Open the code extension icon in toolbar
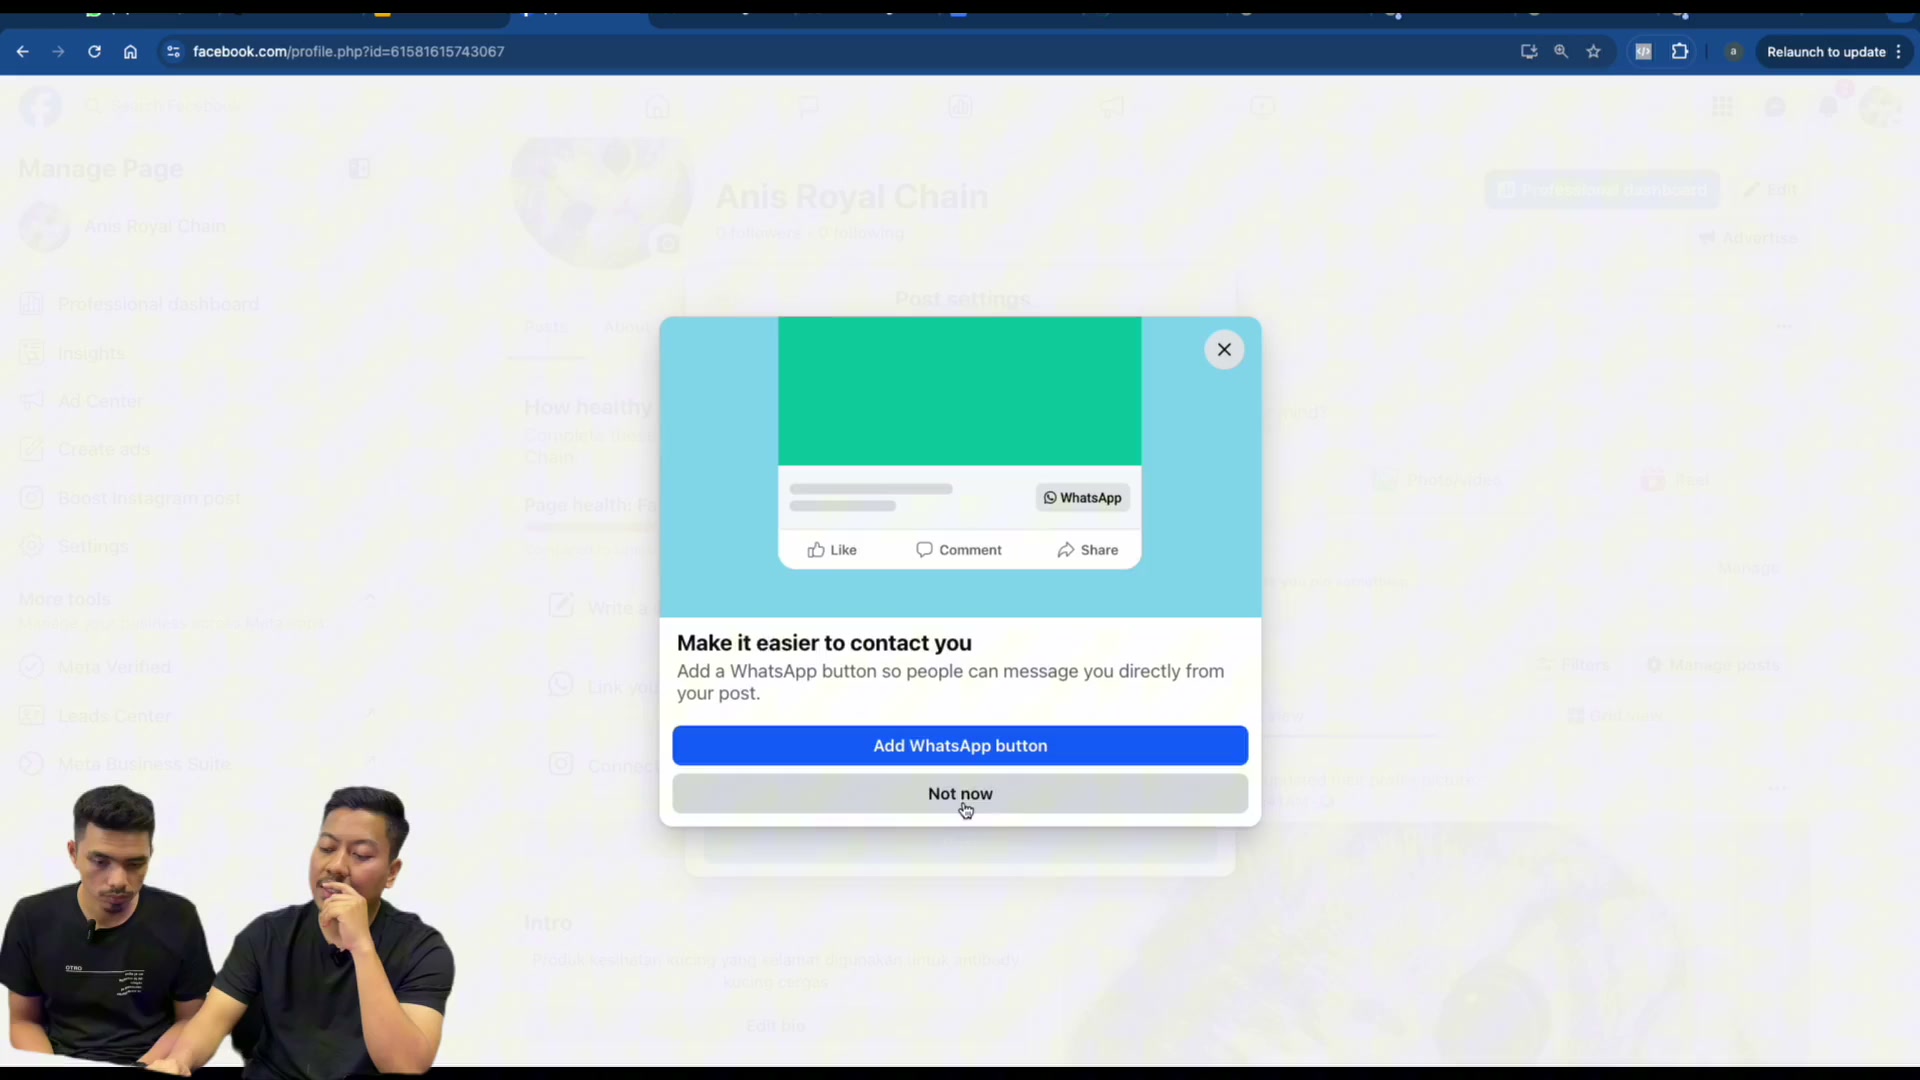Image resolution: width=1920 pixels, height=1080 pixels. tap(1643, 52)
